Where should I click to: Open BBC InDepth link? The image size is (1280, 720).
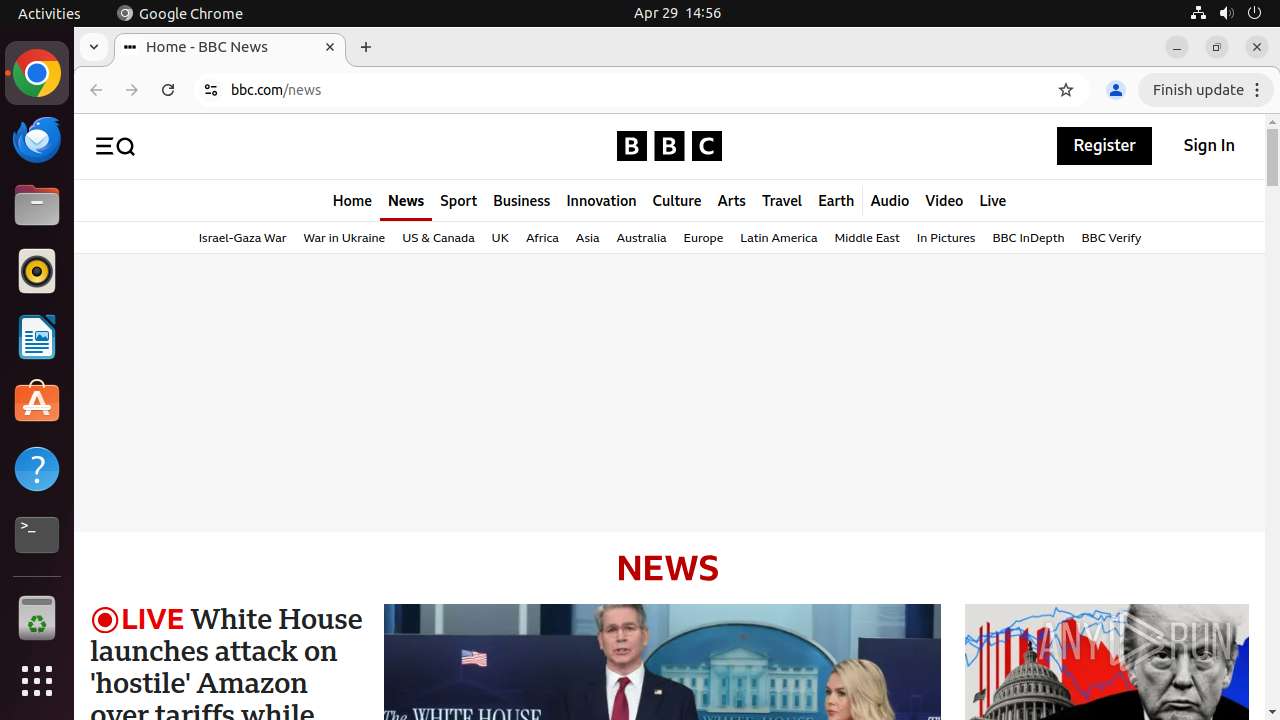point(1028,238)
